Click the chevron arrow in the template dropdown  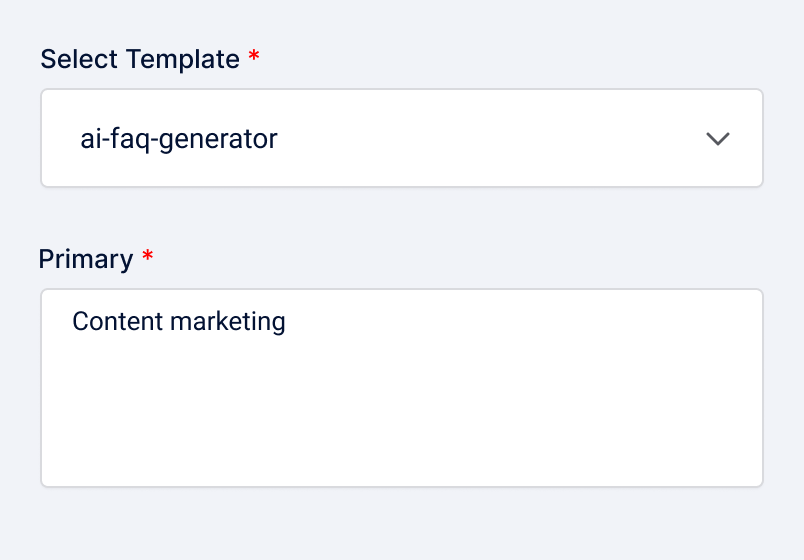[x=718, y=139]
